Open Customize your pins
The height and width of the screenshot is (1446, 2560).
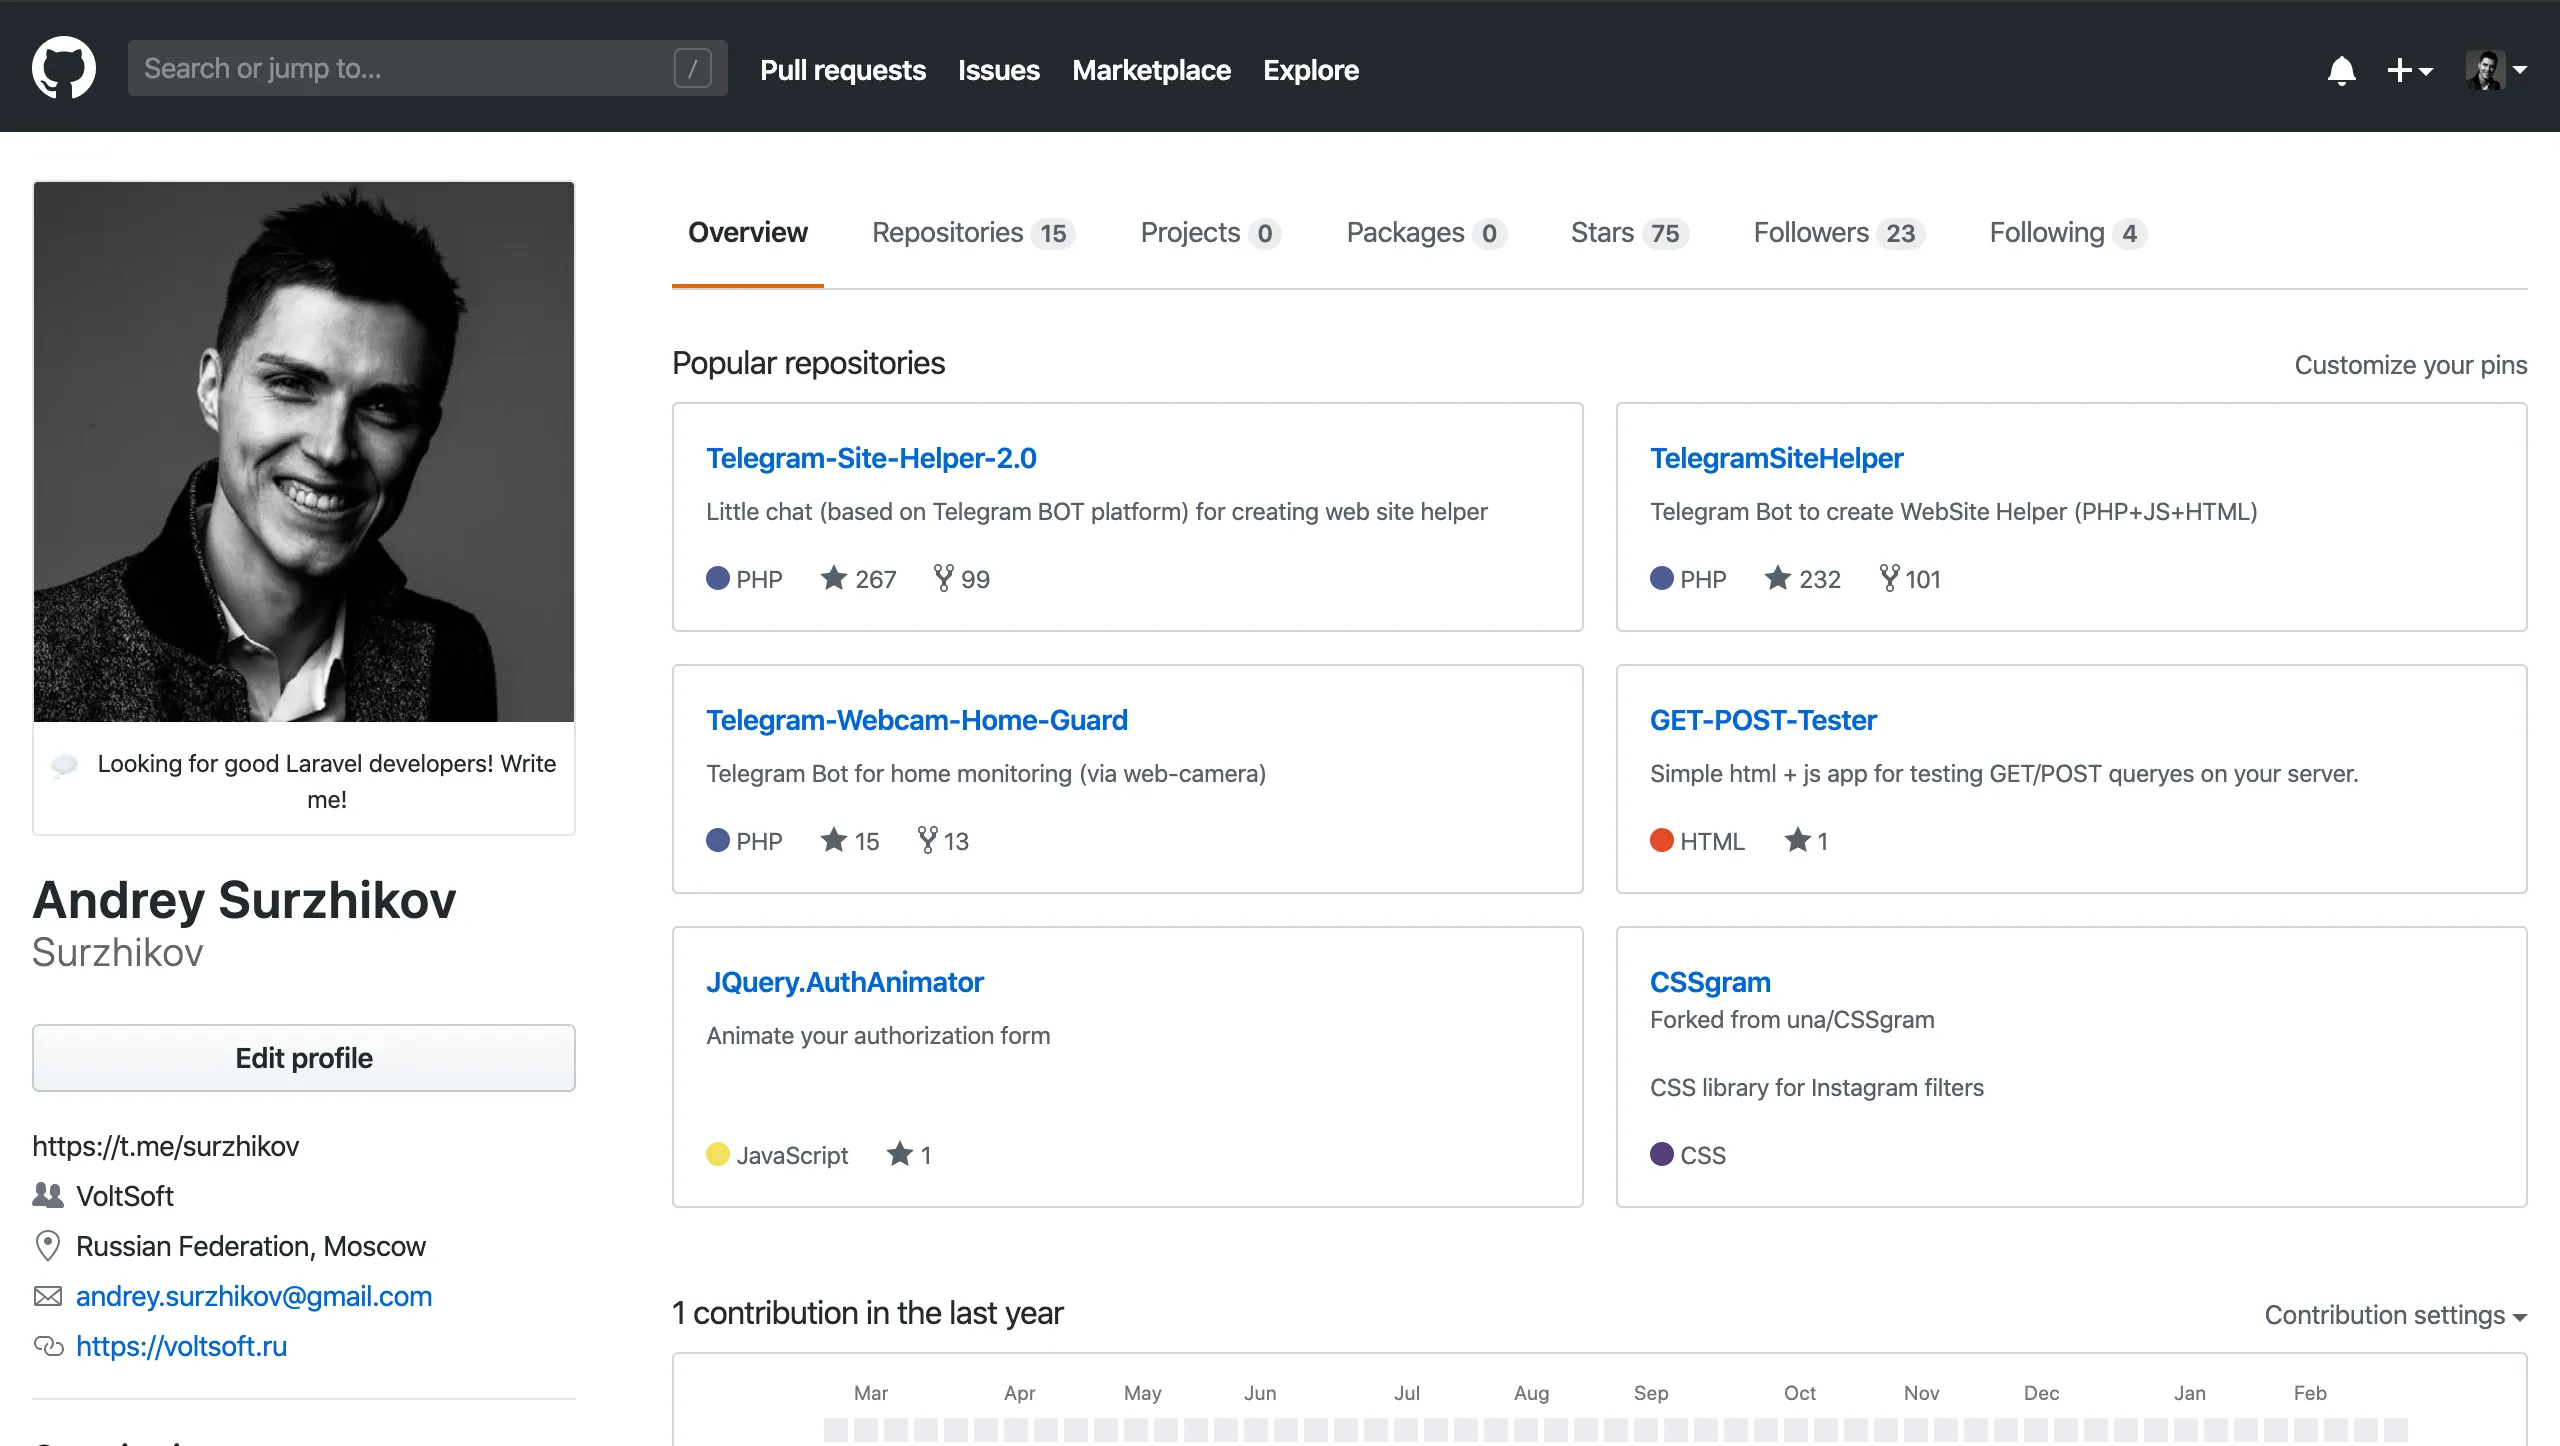2411,364
